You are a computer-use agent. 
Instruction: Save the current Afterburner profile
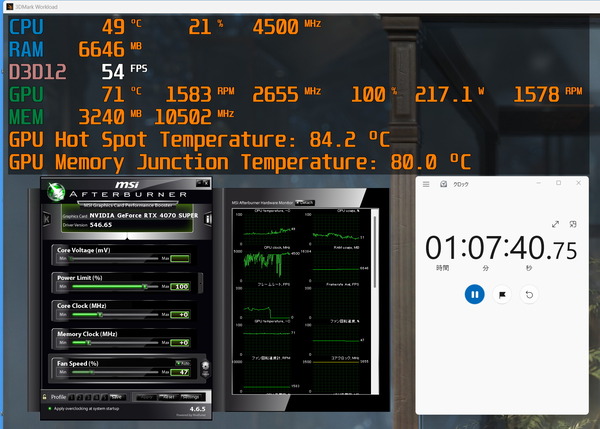tap(116, 397)
